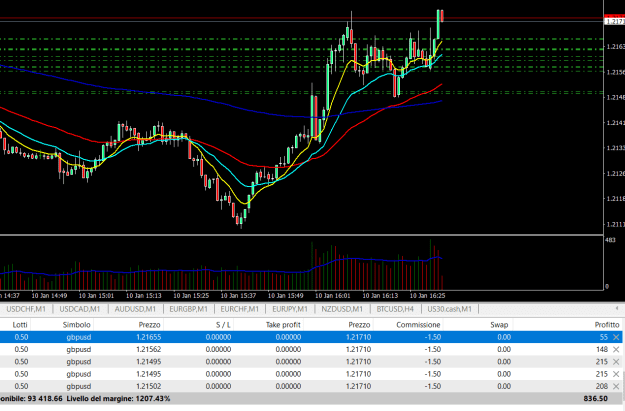
Task: Open the AUDUSD,M1 chart tab
Action: pyautogui.click(x=135, y=309)
